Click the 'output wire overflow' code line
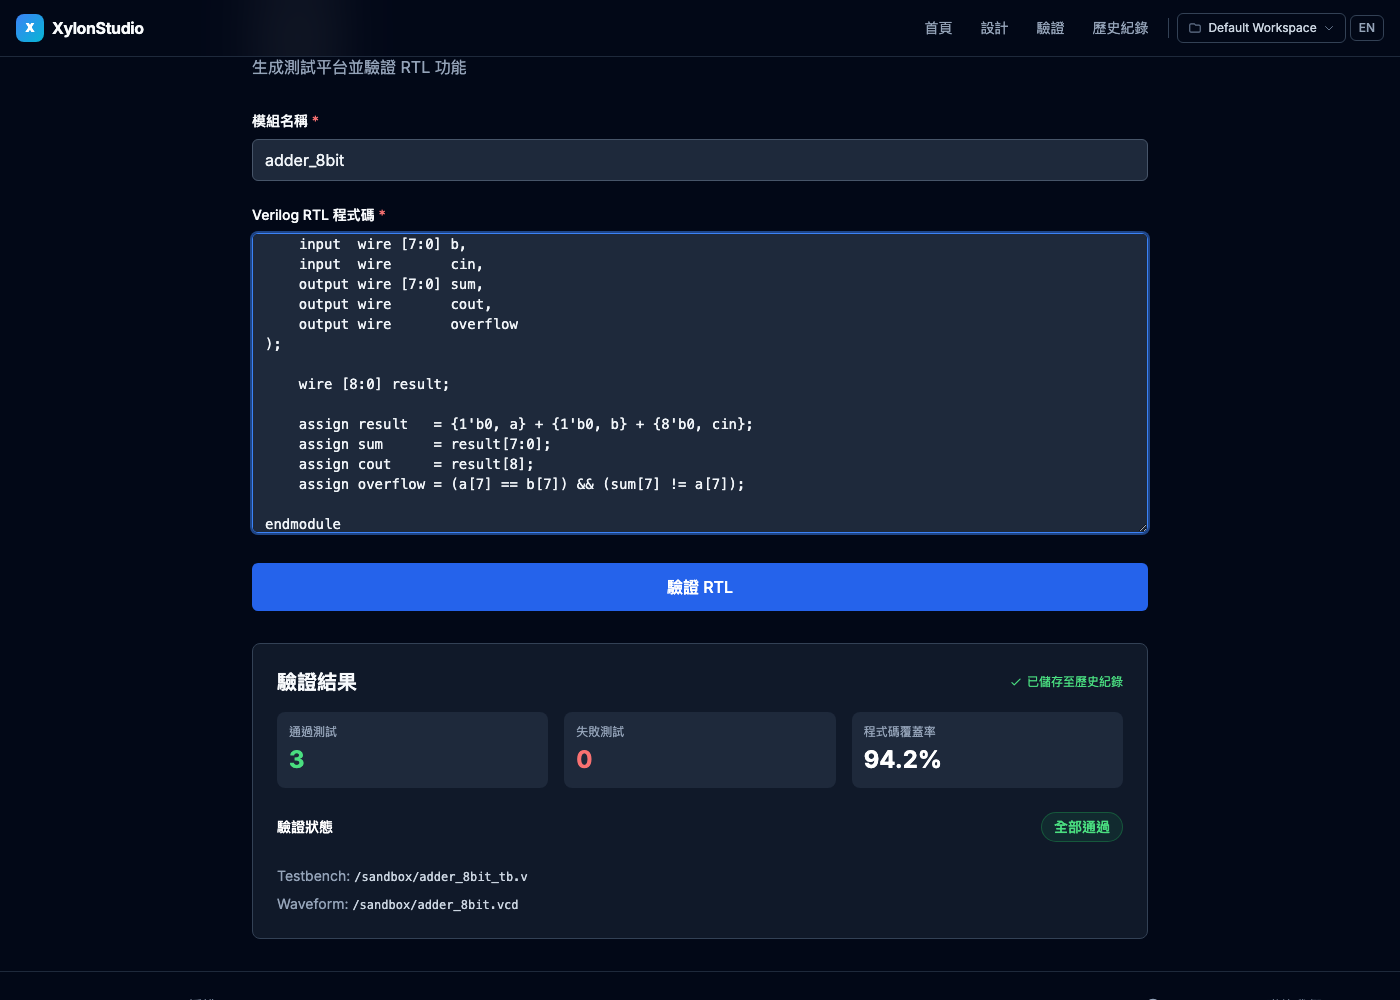Viewport: 1400px width, 1000px height. coord(408,324)
